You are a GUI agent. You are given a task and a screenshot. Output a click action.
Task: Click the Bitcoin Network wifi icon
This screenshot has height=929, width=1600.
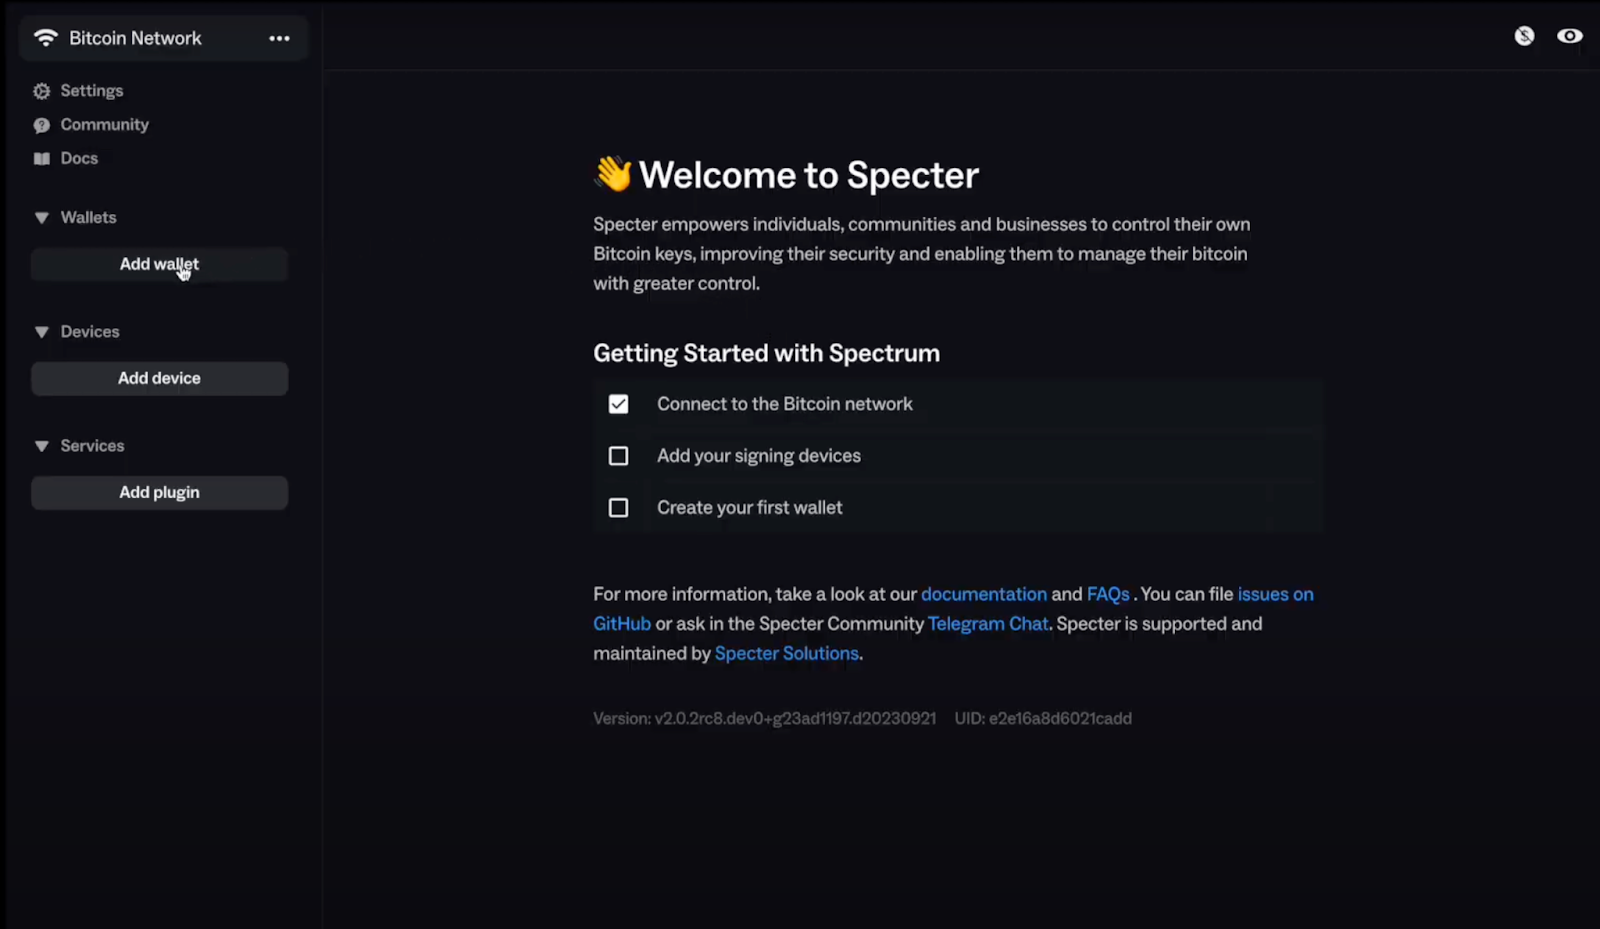46,38
